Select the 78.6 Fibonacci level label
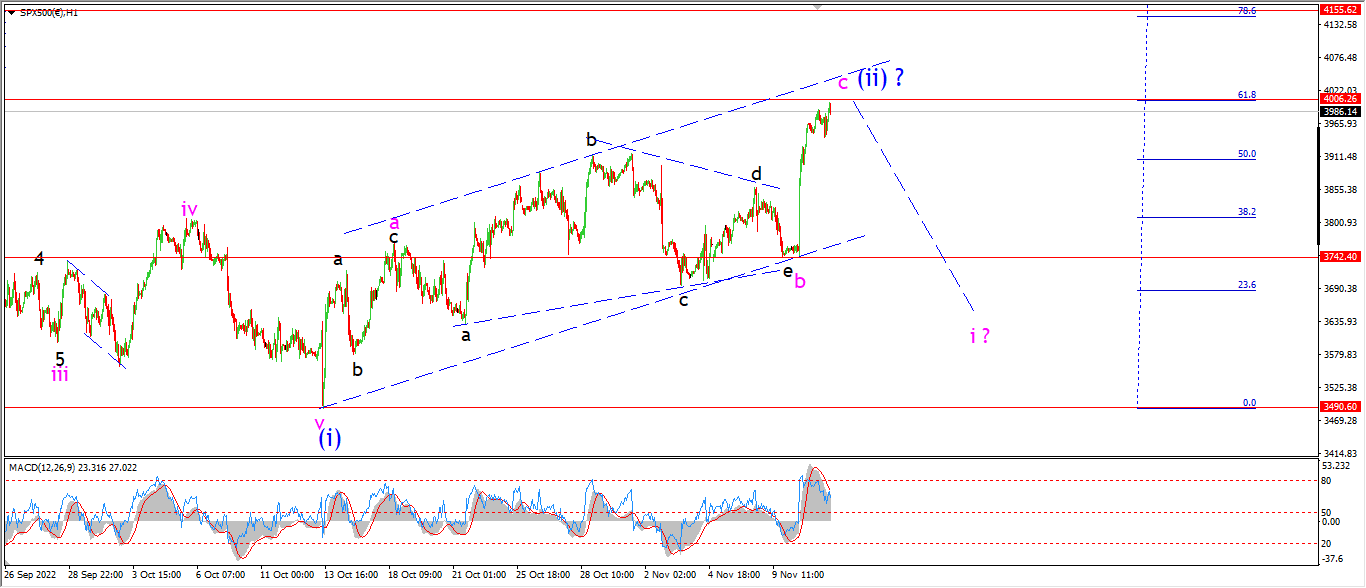The width and height of the screenshot is (1366, 588). (x=1247, y=10)
